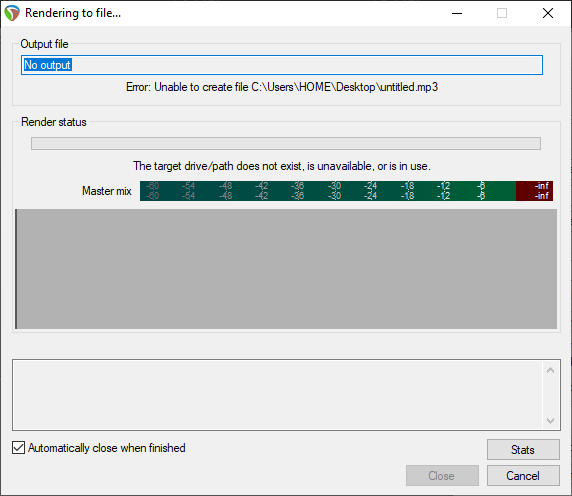Click the greyed-out Close button
The width and height of the screenshot is (572, 496).
pos(442,476)
